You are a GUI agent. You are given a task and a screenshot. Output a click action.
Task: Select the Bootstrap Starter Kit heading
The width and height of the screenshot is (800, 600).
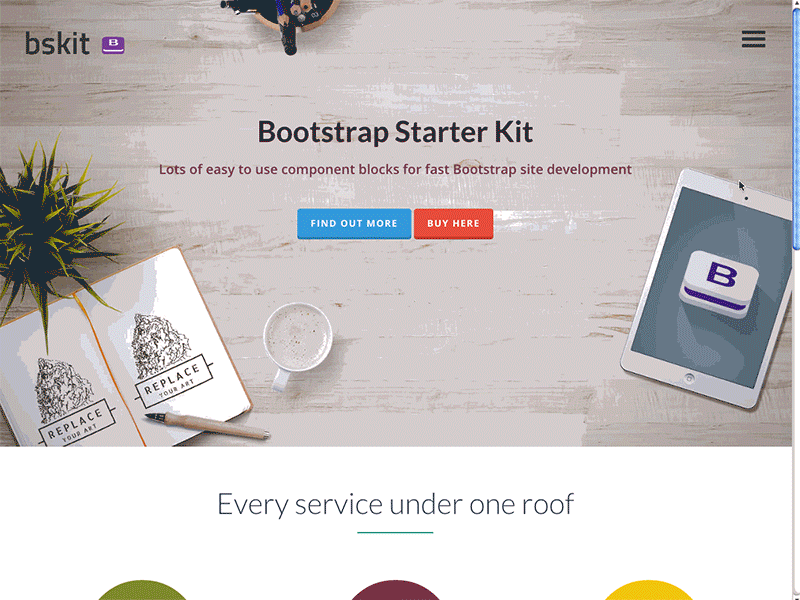click(395, 132)
